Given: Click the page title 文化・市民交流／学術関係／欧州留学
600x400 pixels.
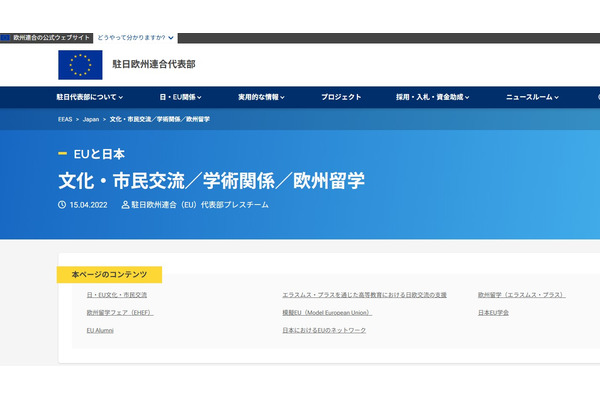Looking at the screenshot, I should (212, 181).
